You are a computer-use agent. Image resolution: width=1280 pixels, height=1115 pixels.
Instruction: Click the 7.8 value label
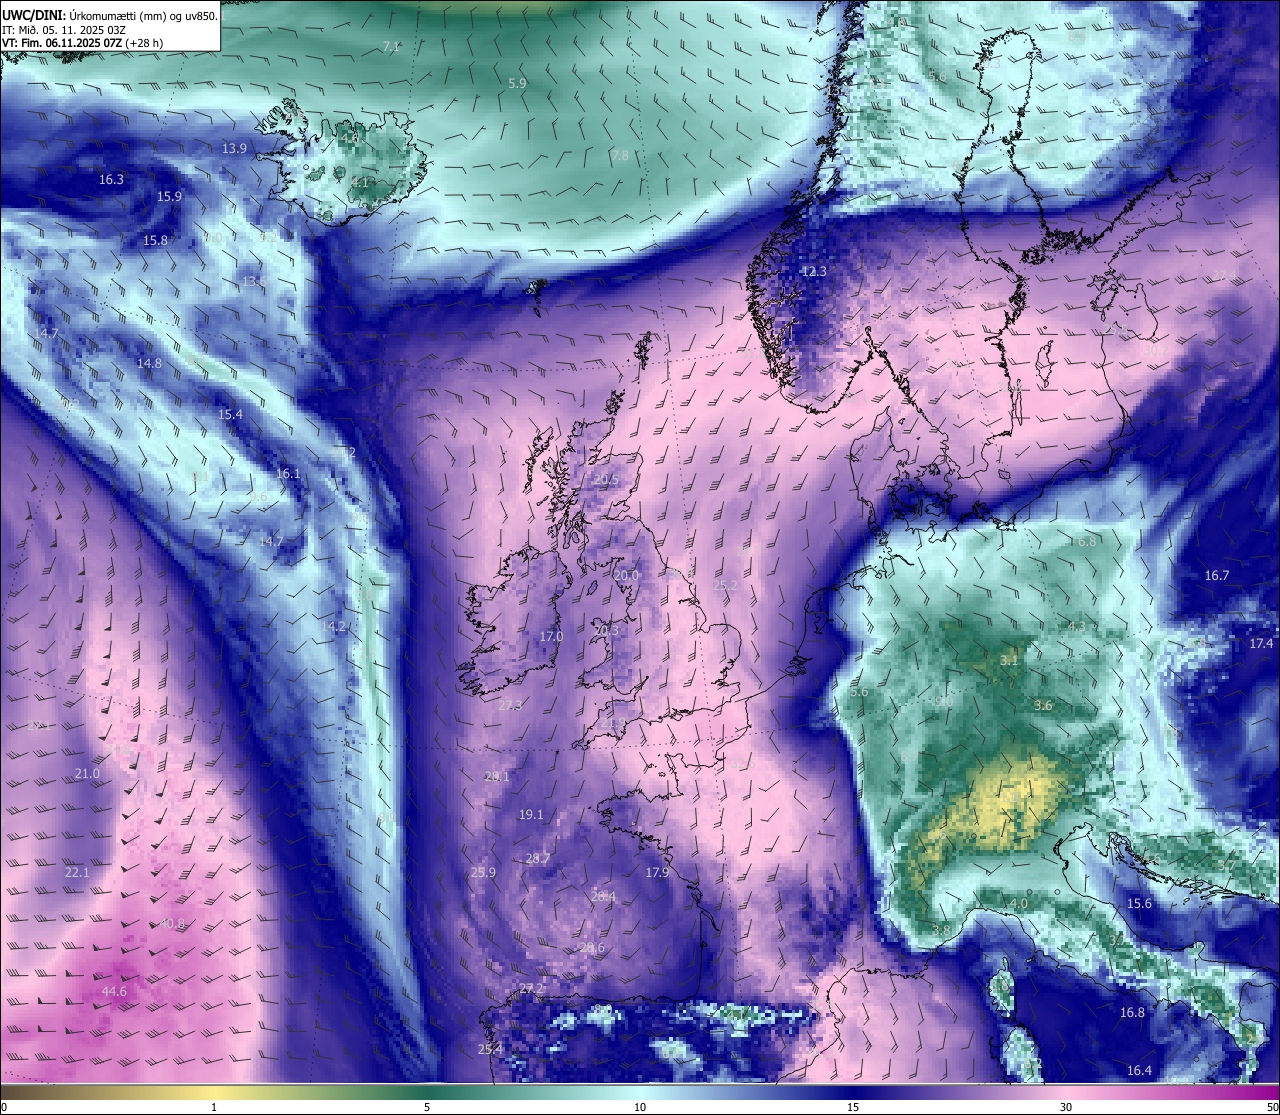coord(620,156)
